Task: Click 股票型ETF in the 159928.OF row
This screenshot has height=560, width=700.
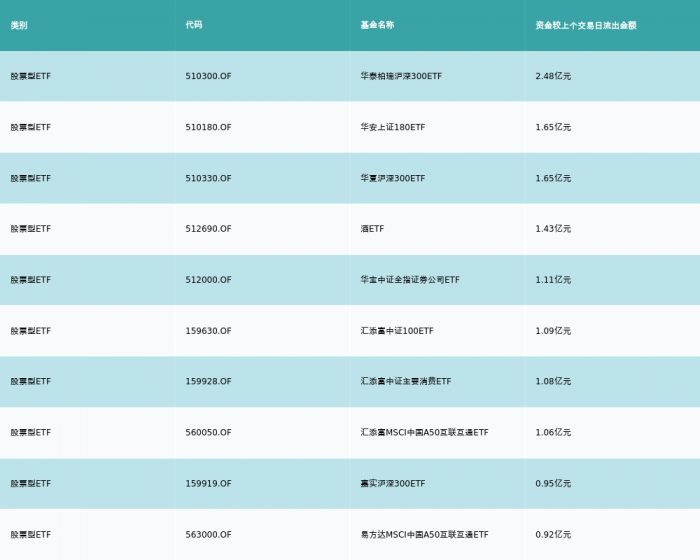Action: coord(31,381)
